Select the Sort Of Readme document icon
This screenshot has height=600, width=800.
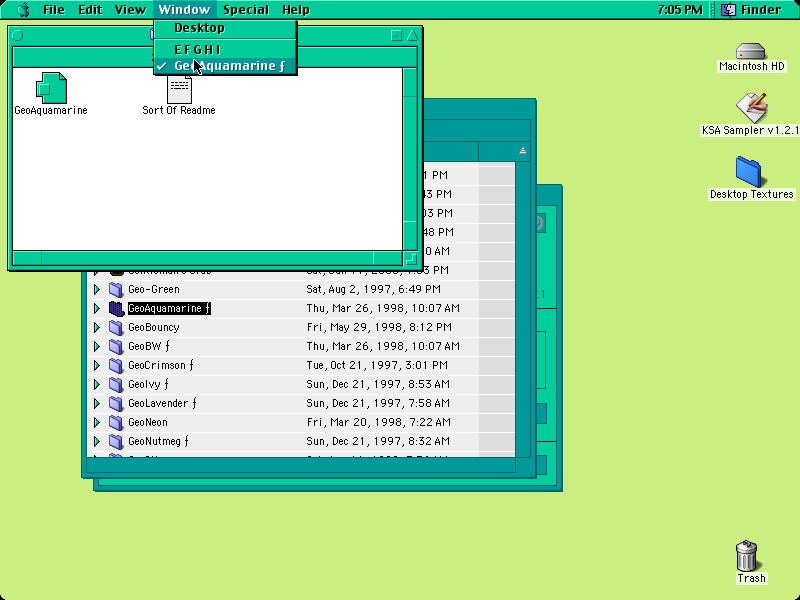click(x=180, y=89)
